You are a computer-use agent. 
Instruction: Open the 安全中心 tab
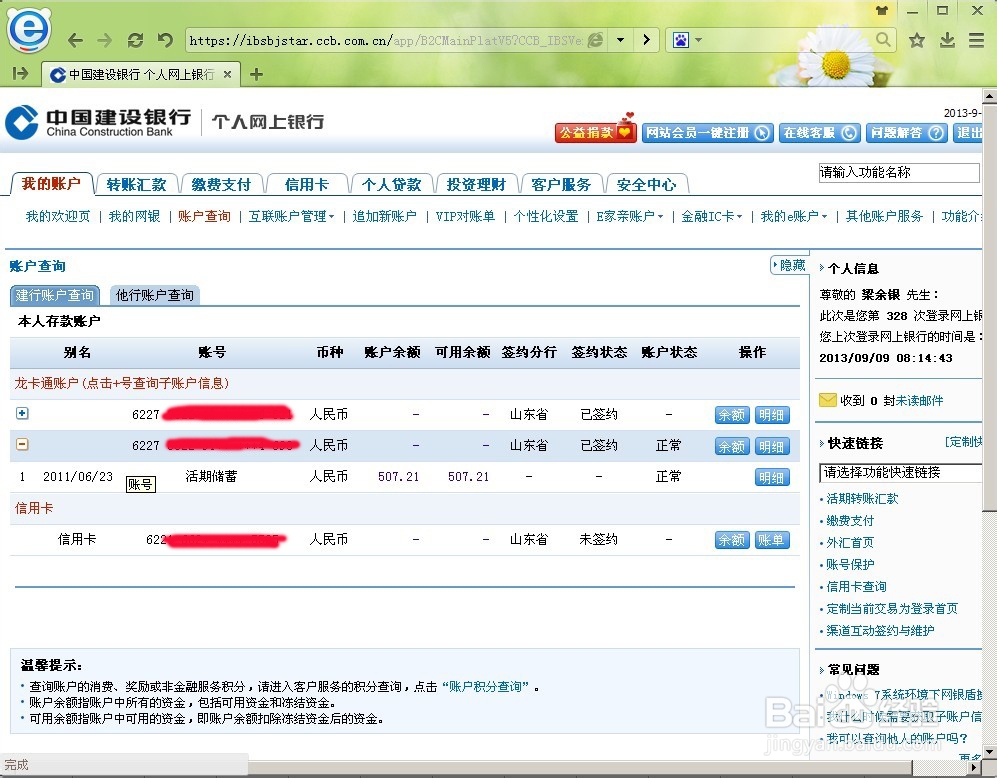tap(647, 184)
